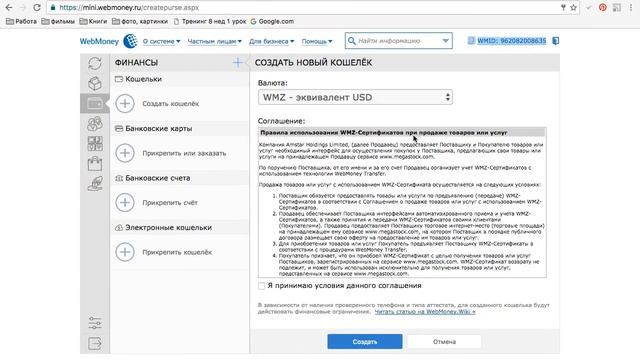
Task: Click Прикрепить счёт link
Action: click(170, 202)
